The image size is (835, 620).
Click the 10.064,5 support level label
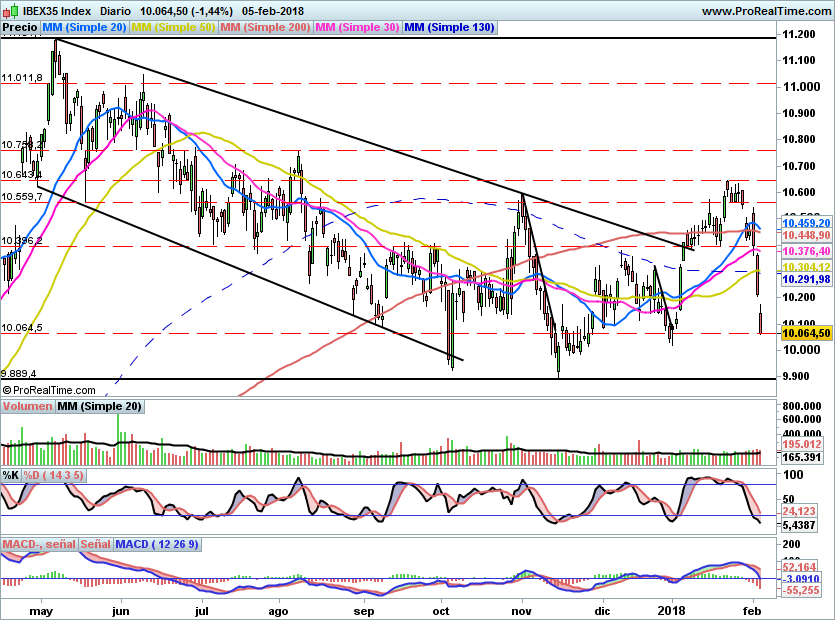22,328
